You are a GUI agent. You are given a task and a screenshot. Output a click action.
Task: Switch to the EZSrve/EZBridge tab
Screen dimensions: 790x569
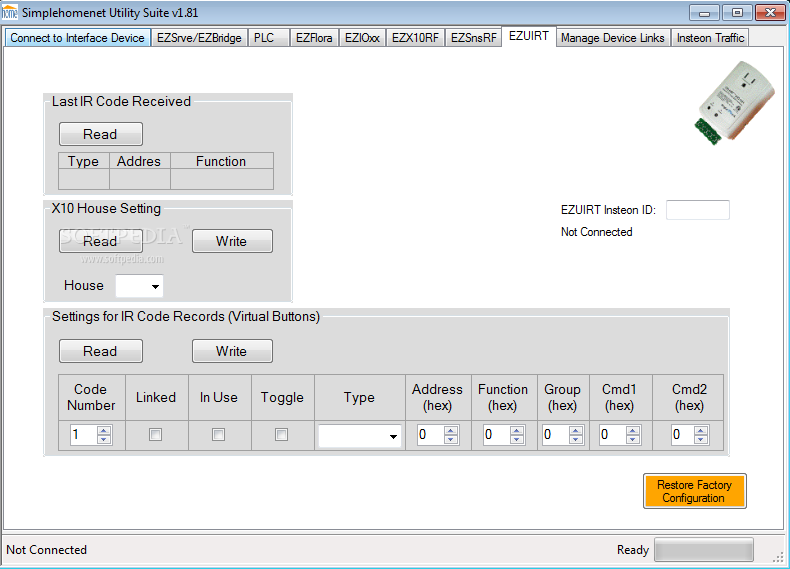pos(199,38)
